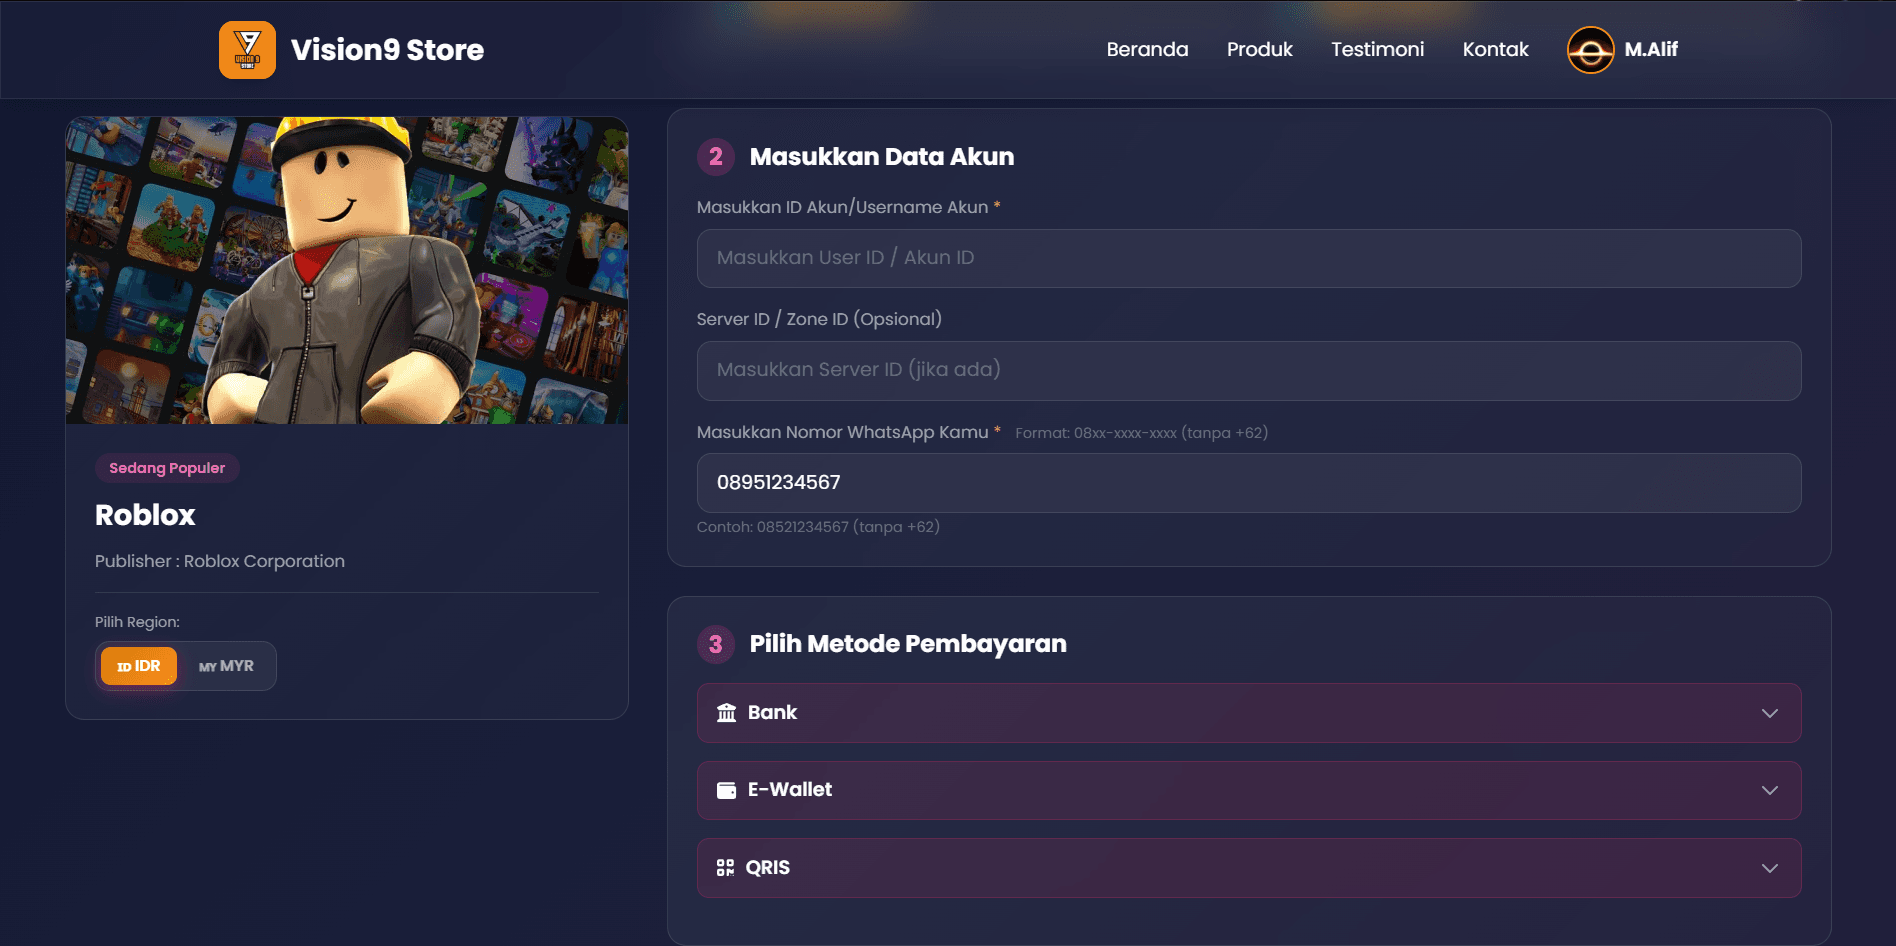
Task: Click the WhatsApp number field 08951234567
Action: coord(1249,483)
